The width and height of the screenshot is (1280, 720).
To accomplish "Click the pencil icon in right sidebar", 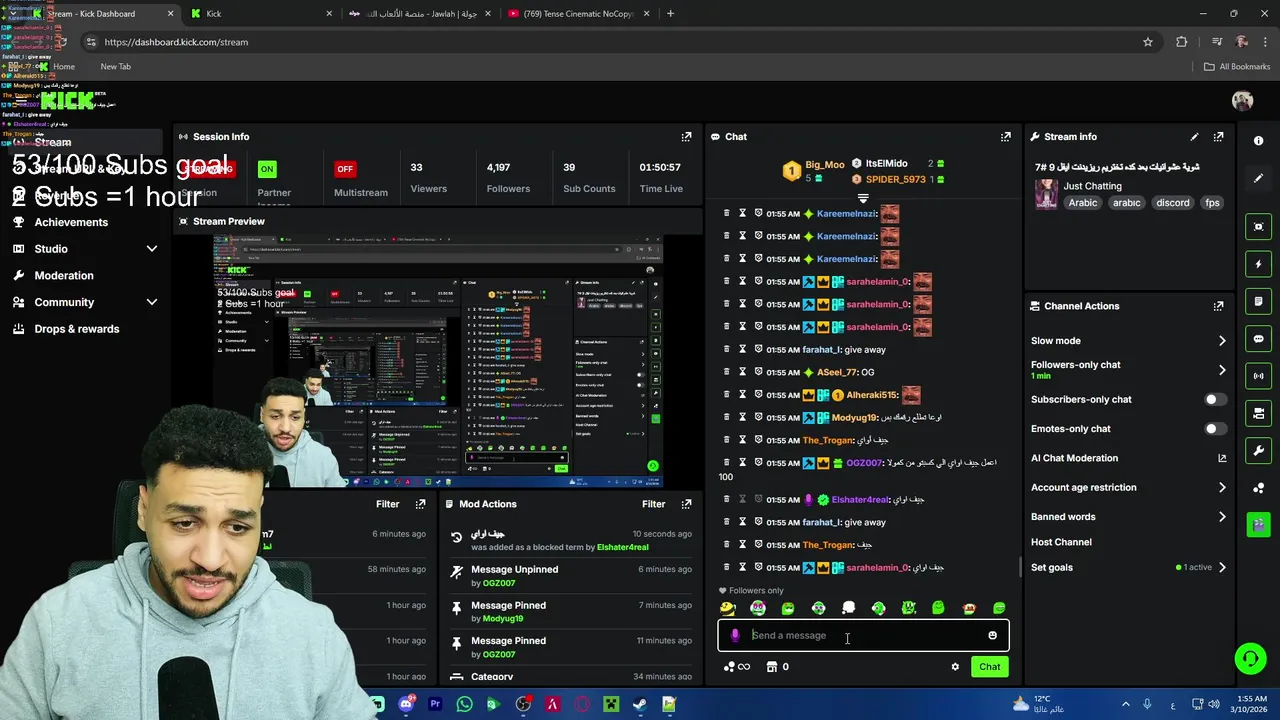I will point(1259,178).
